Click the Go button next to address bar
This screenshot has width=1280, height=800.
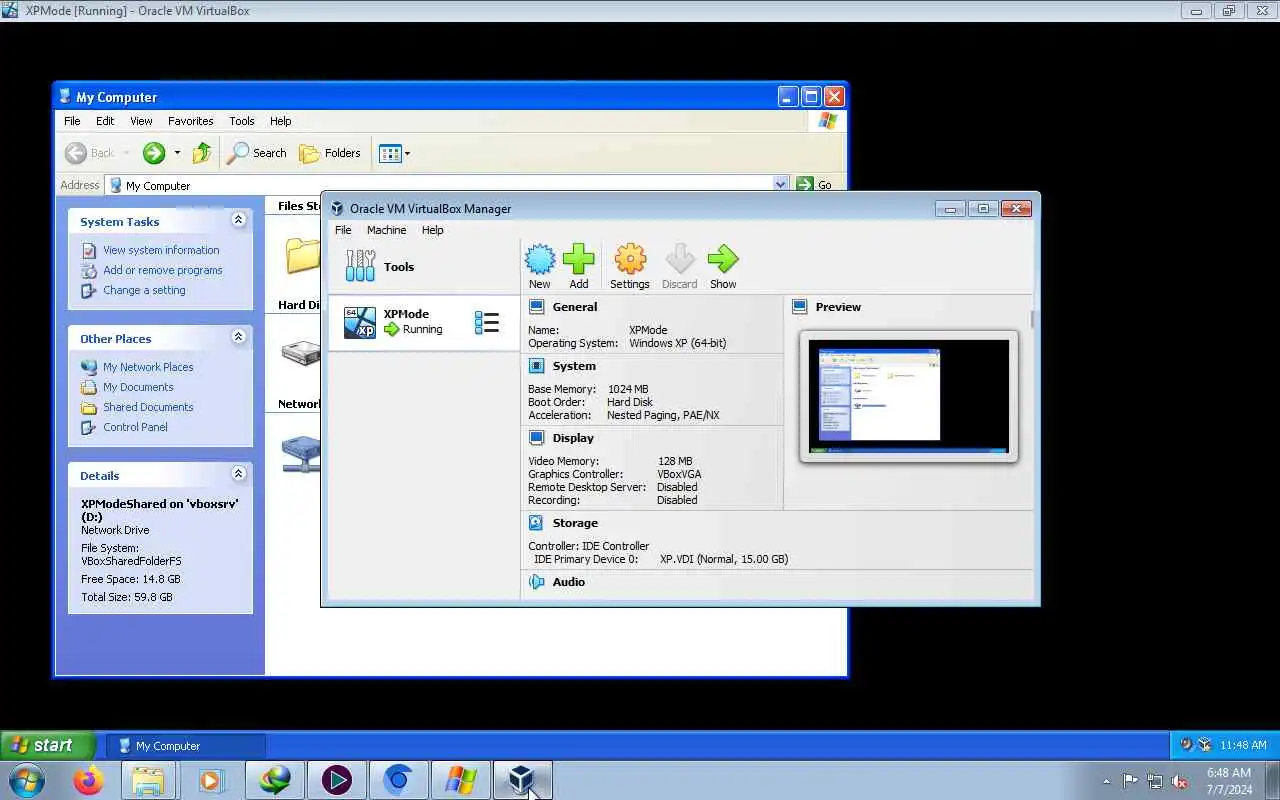(813, 185)
